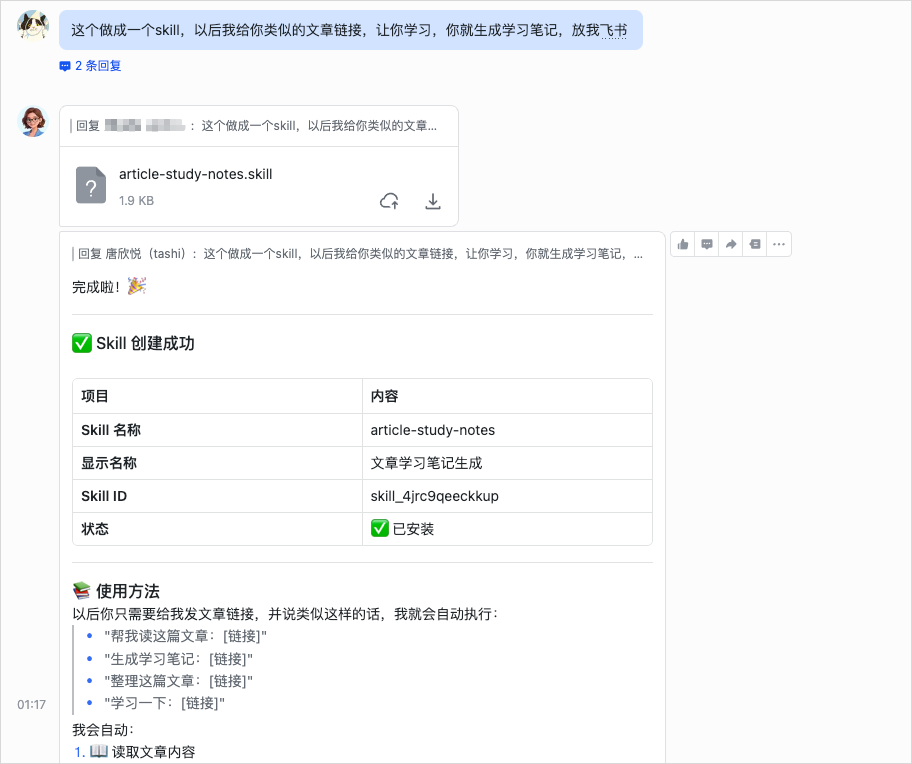
Task: Select the Skill ID table cell
Action: coord(109,496)
